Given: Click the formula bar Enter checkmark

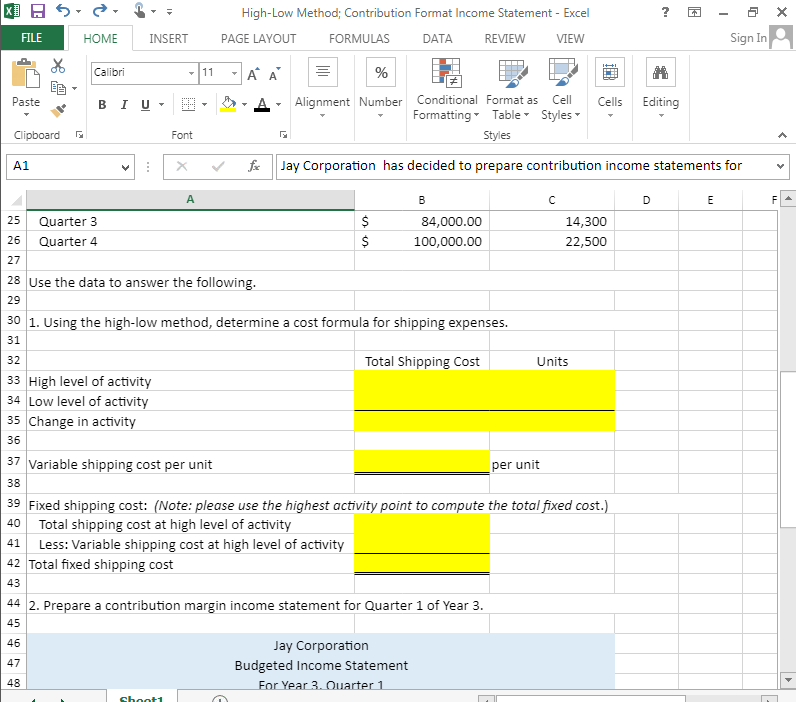Looking at the screenshot, I should (218, 166).
